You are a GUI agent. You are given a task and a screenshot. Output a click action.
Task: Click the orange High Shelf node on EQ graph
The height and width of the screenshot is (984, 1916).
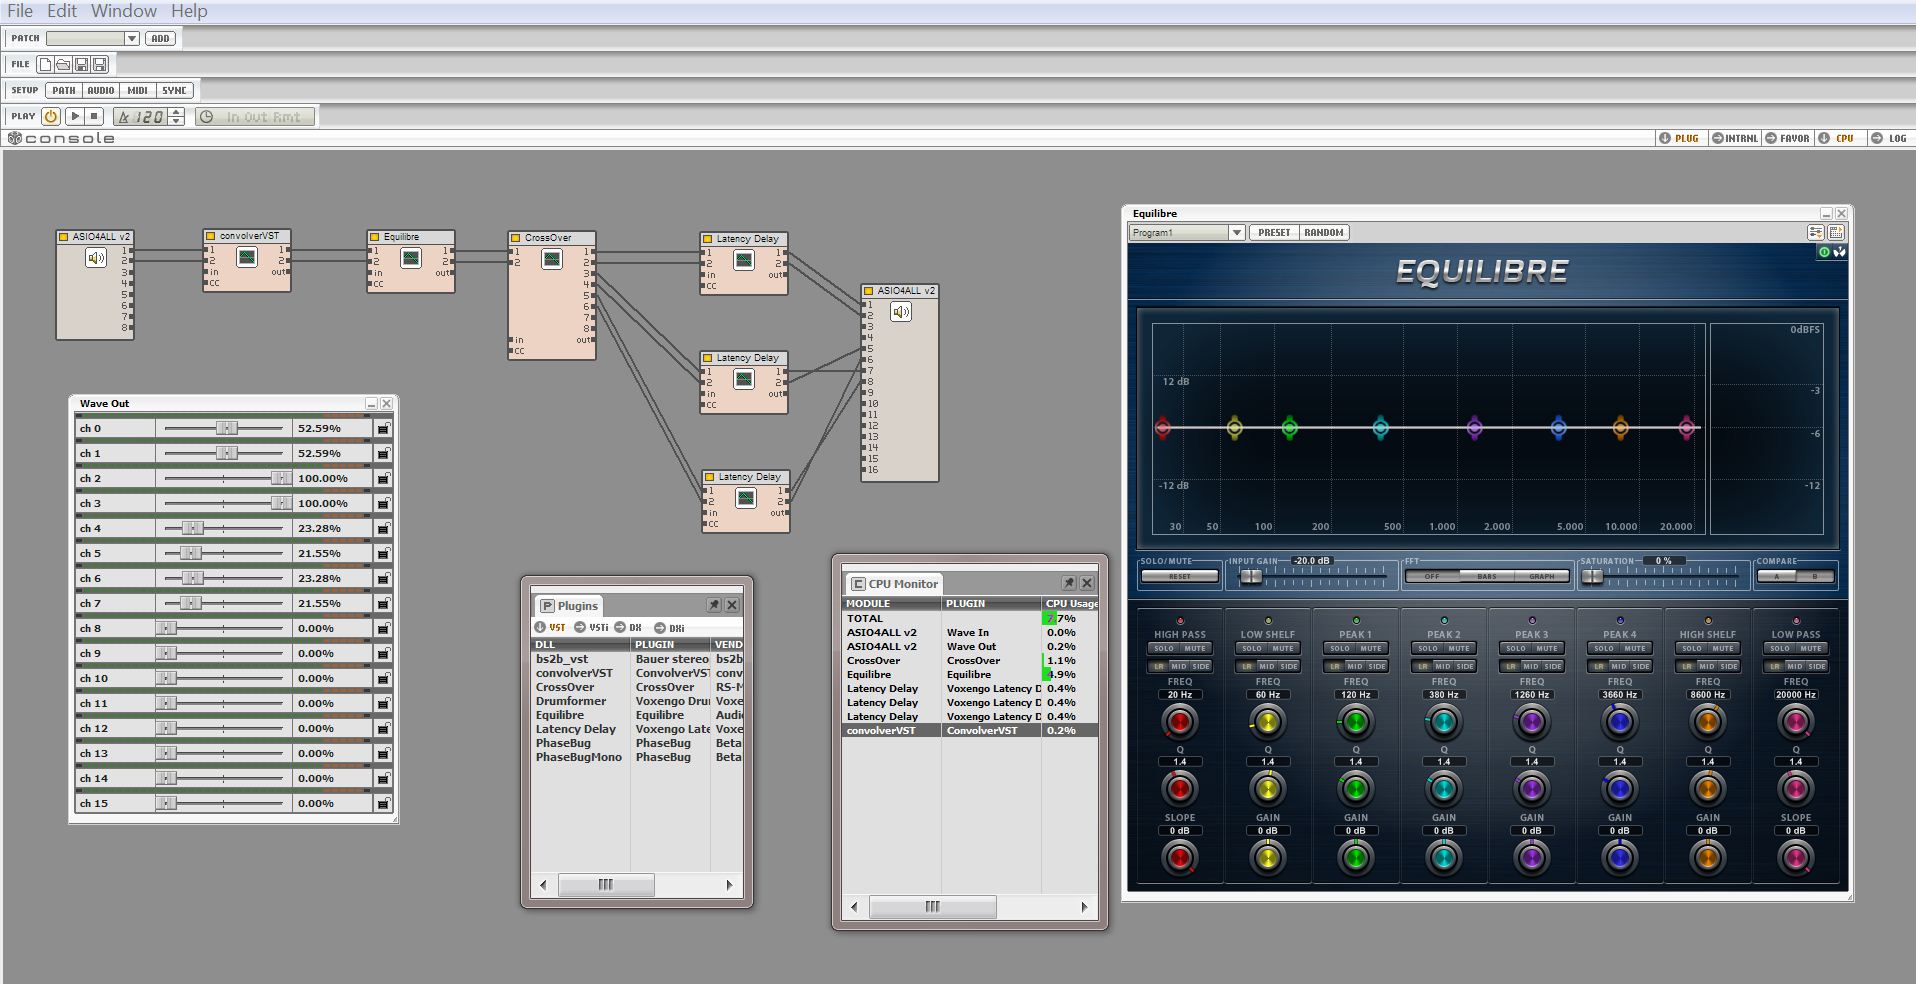pos(1620,428)
